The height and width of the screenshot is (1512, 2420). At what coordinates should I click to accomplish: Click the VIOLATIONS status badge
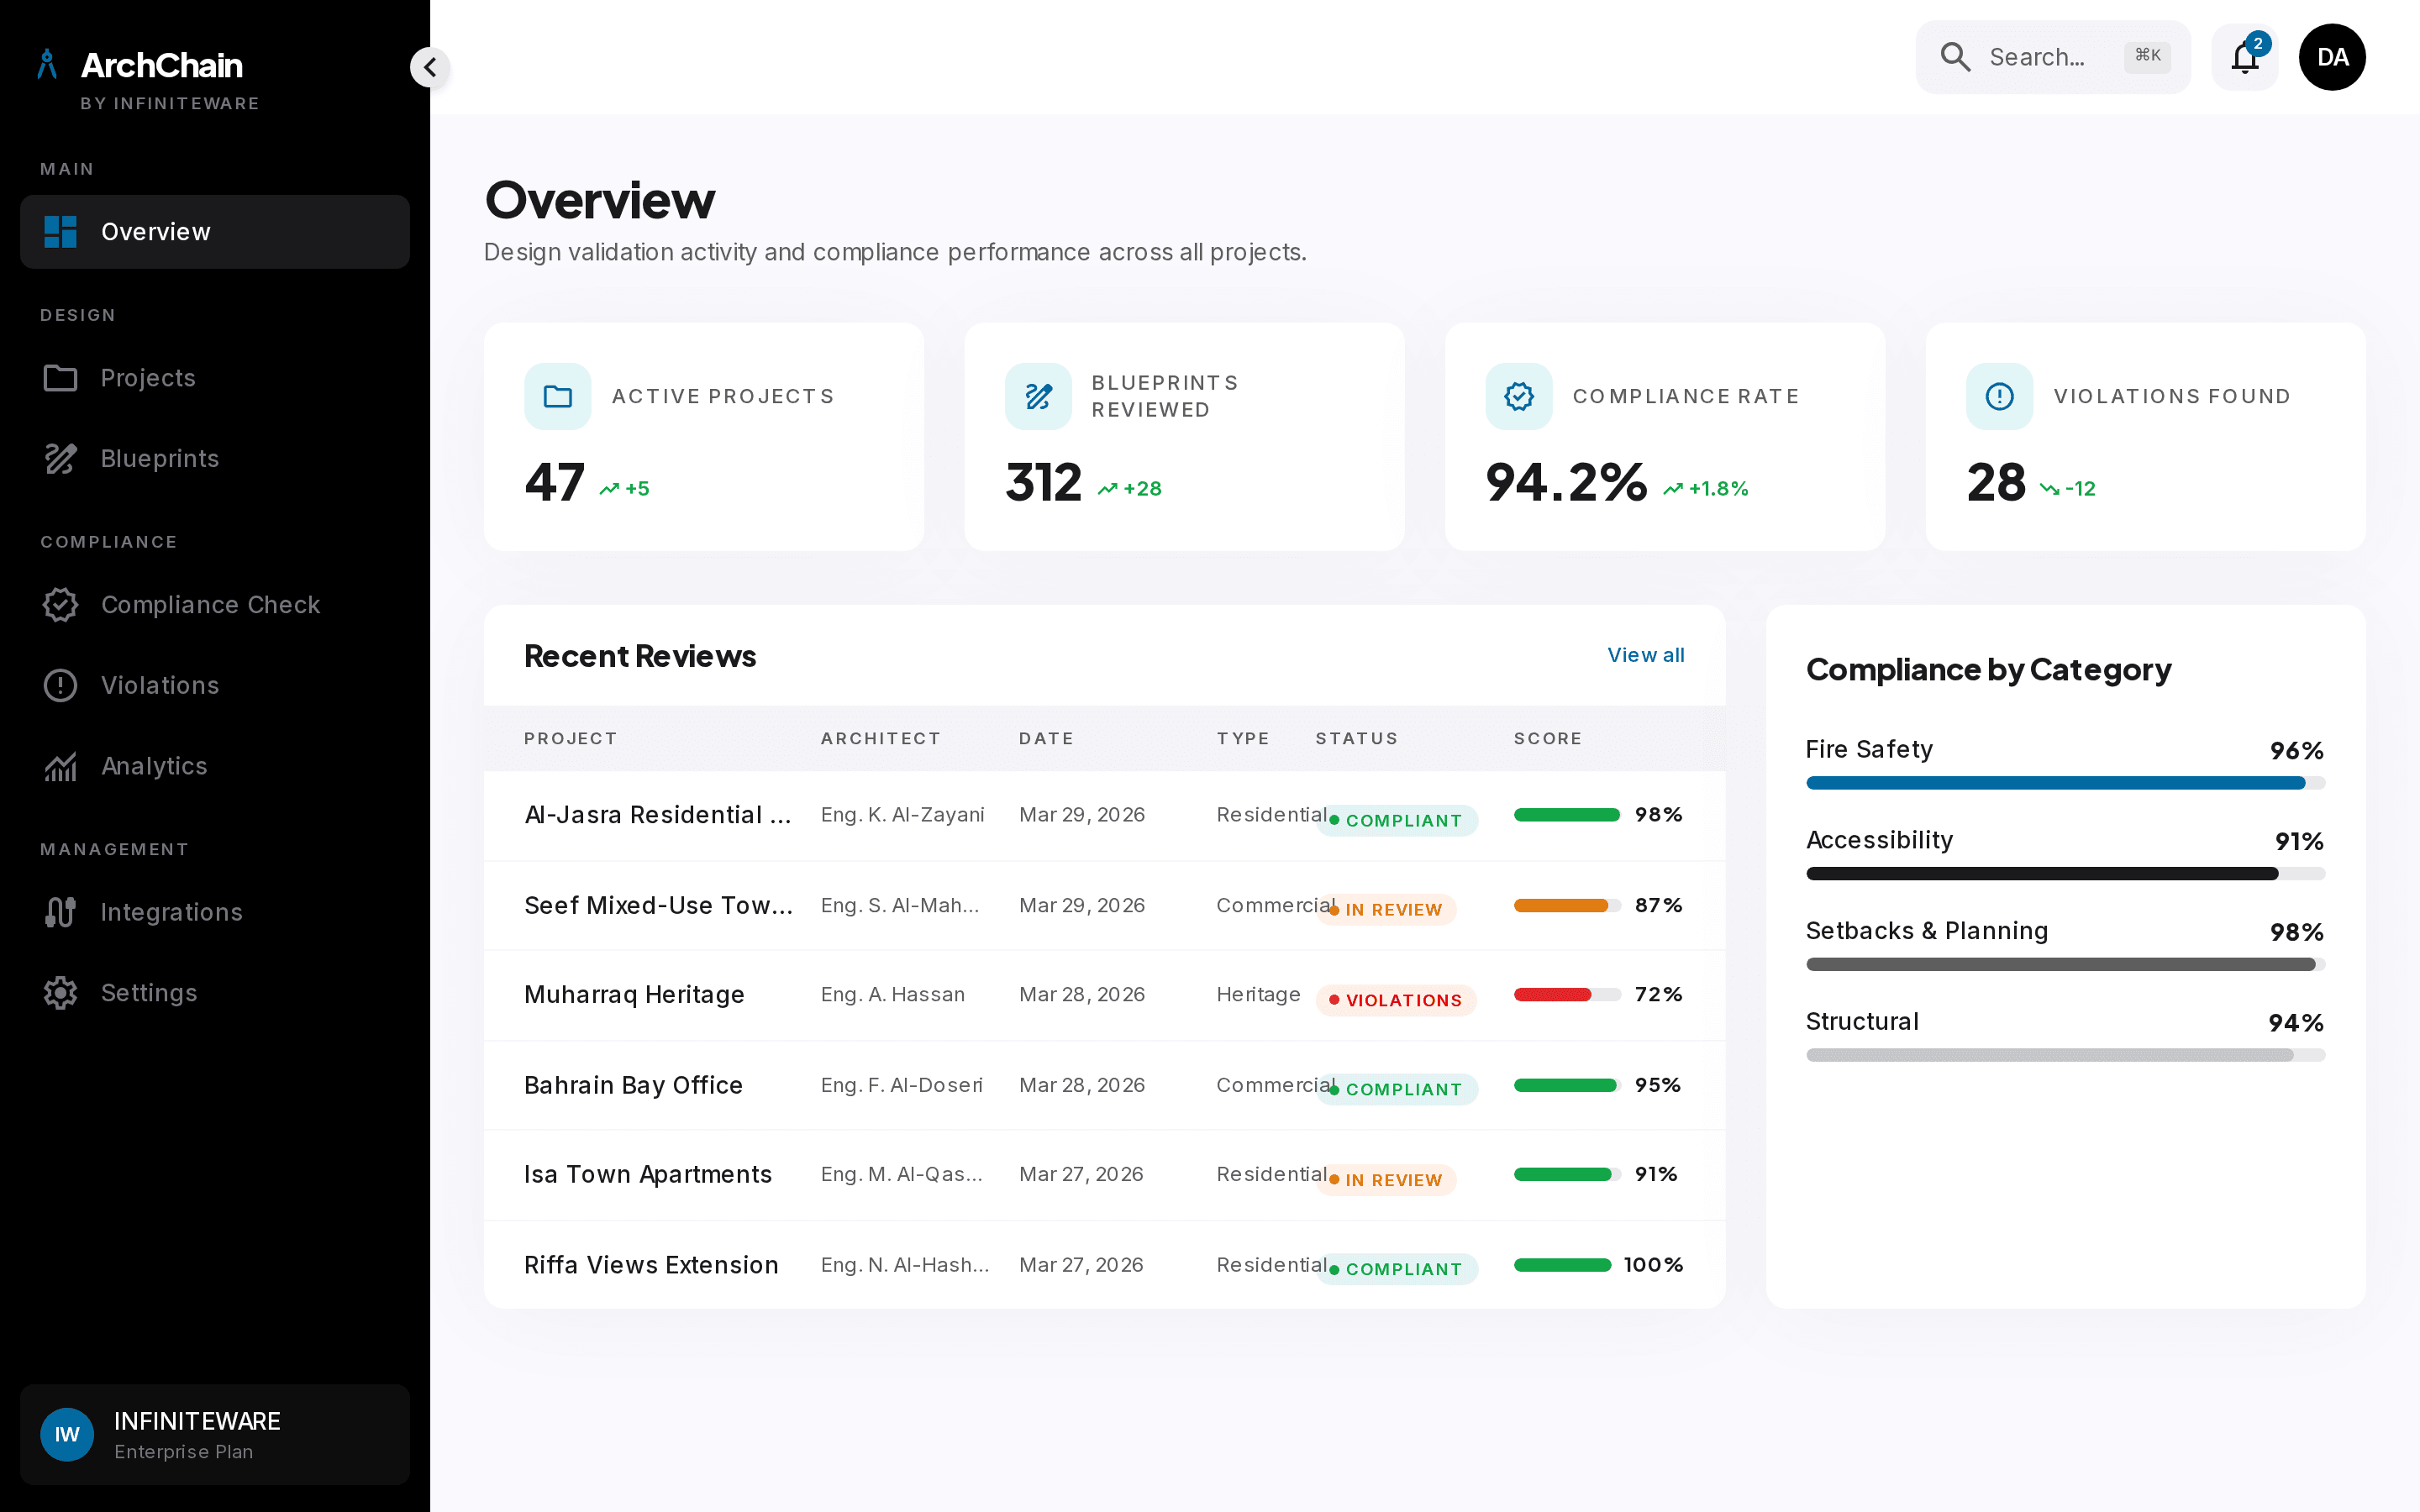pos(1396,1001)
